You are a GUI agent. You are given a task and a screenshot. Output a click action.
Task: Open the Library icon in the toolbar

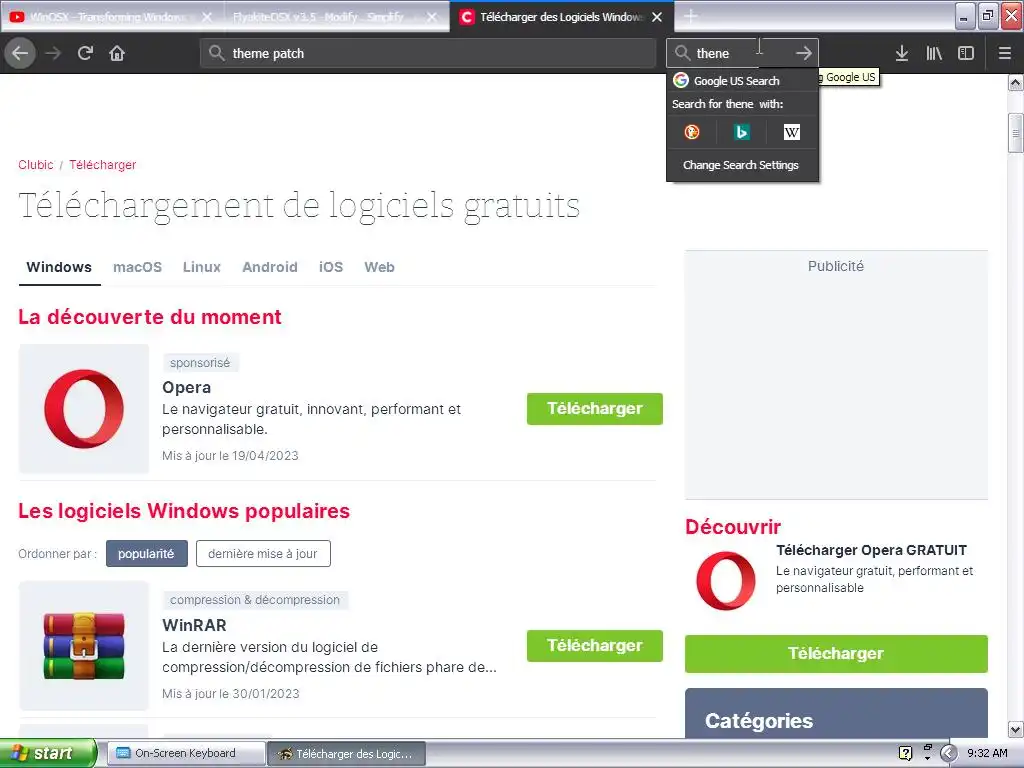pos(934,53)
